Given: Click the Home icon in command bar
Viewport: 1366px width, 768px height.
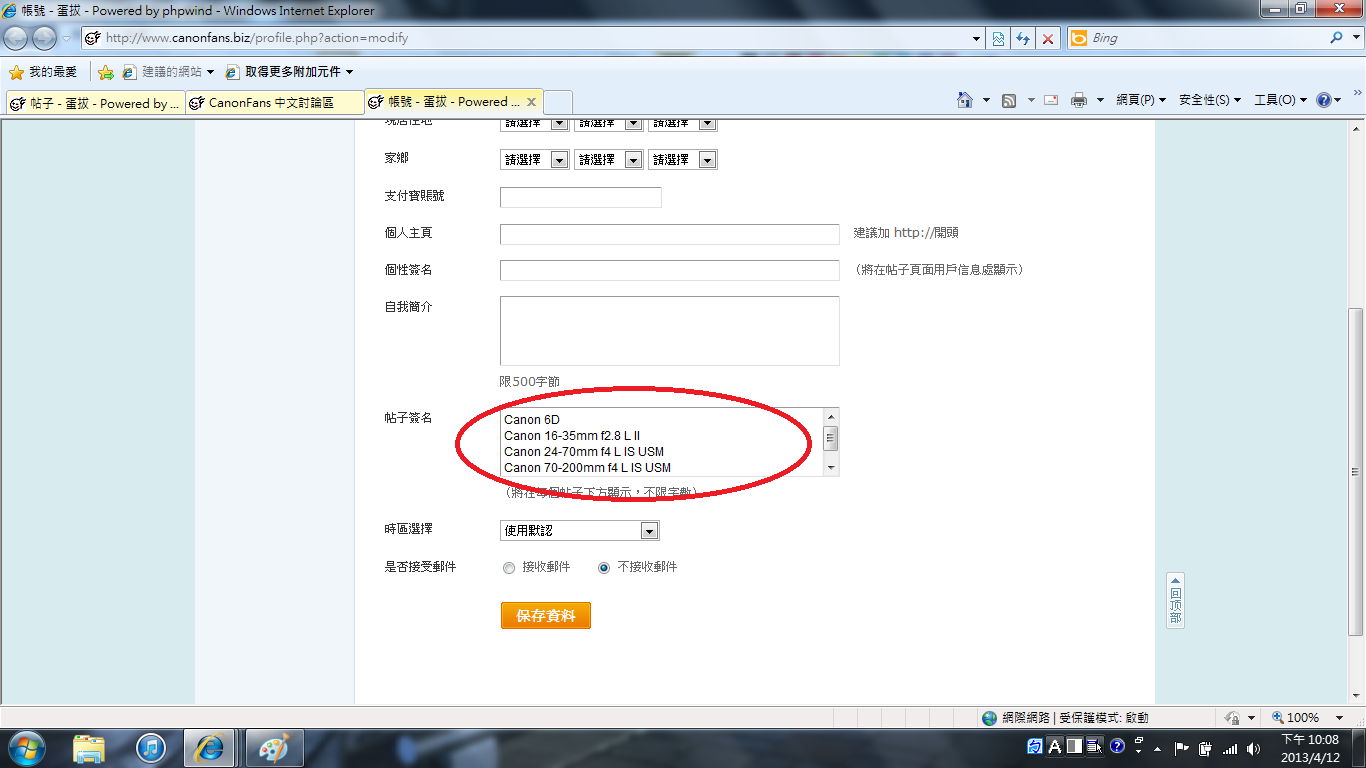Looking at the screenshot, I should point(965,100).
